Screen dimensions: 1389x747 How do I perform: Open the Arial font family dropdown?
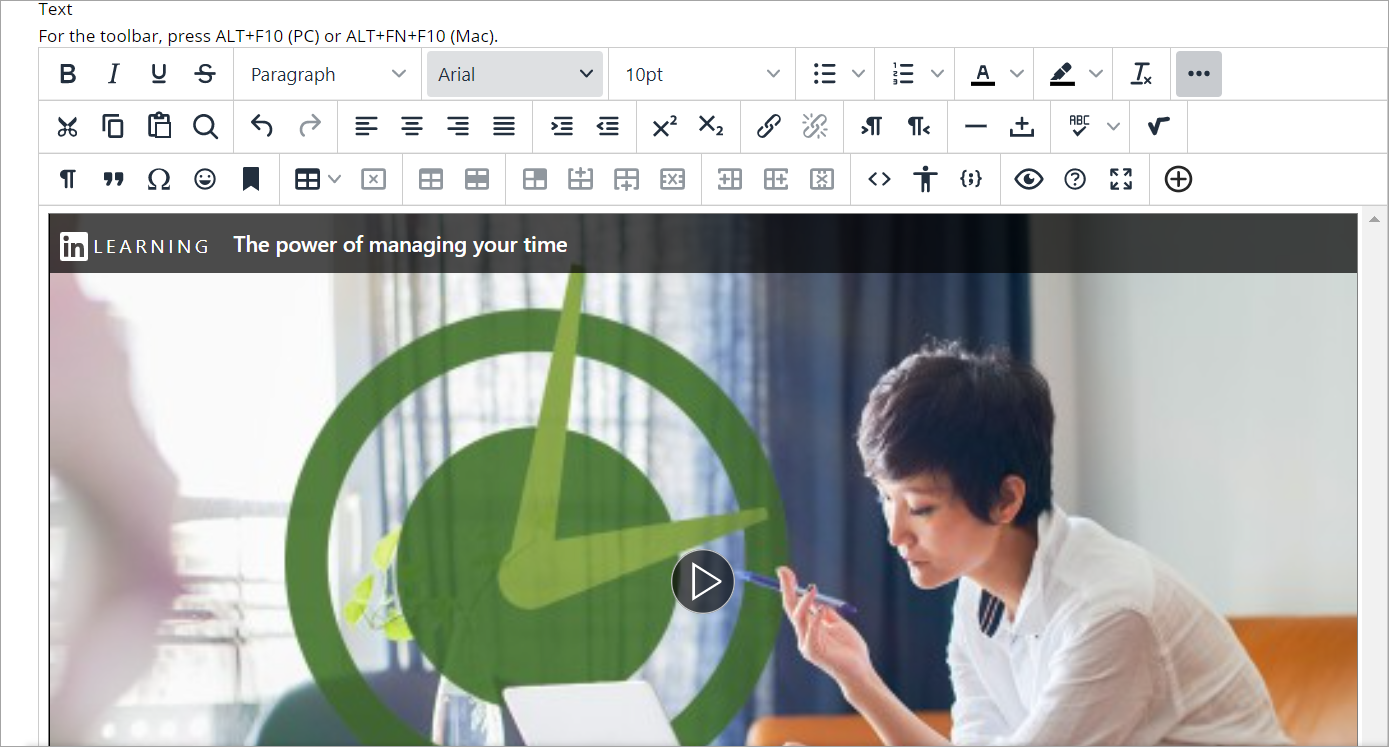[x=515, y=74]
